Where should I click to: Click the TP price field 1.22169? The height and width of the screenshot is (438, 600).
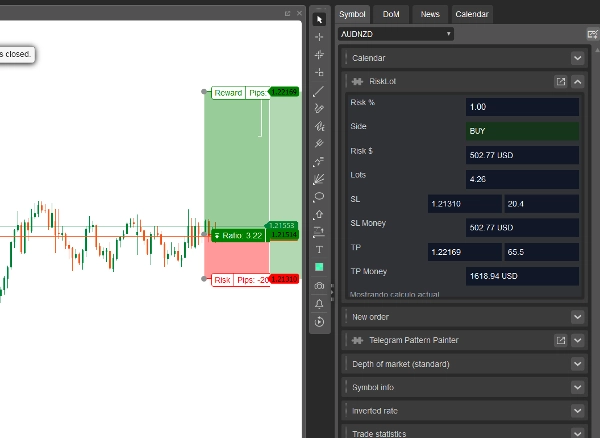click(465, 252)
